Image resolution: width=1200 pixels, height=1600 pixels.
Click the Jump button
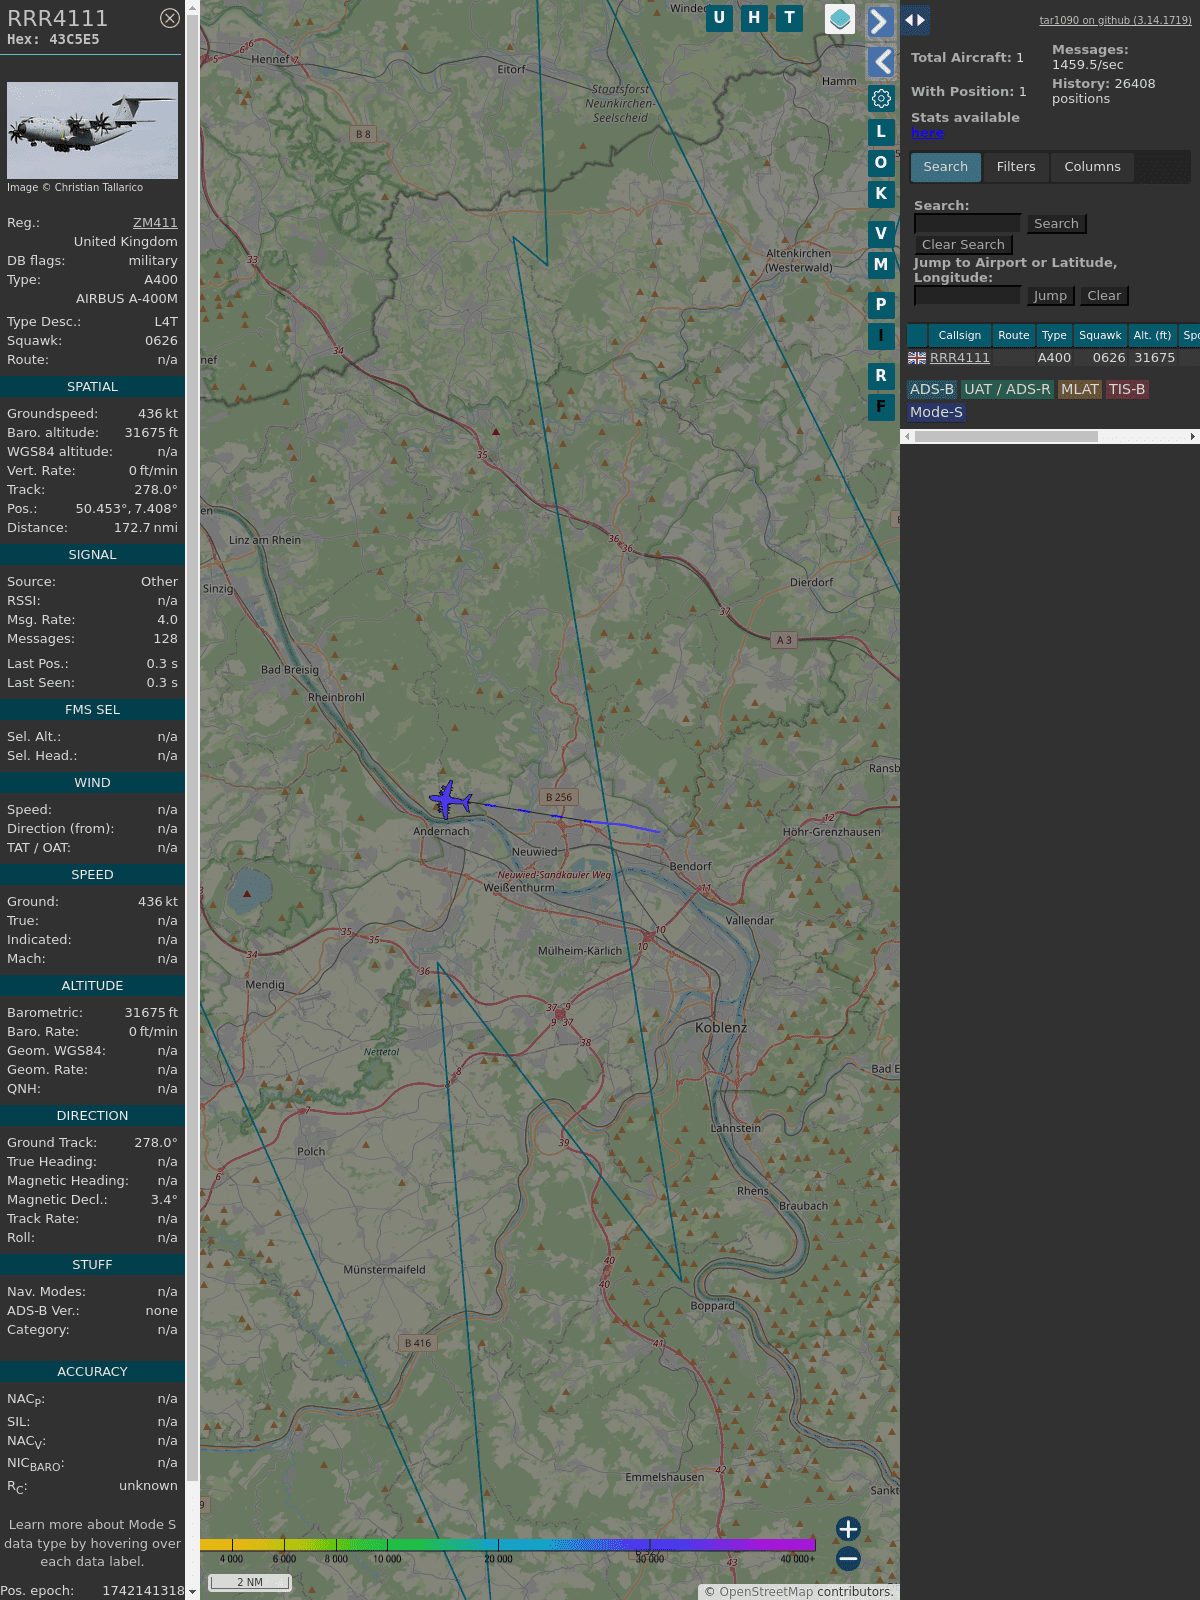coord(1050,296)
